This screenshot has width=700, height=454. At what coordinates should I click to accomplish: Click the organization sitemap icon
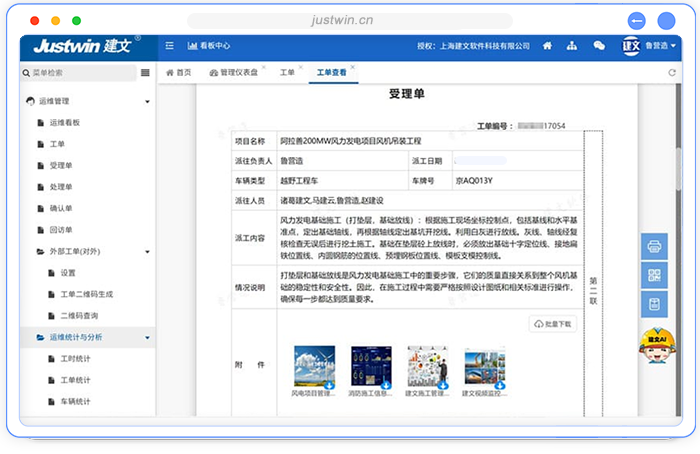[572, 46]
